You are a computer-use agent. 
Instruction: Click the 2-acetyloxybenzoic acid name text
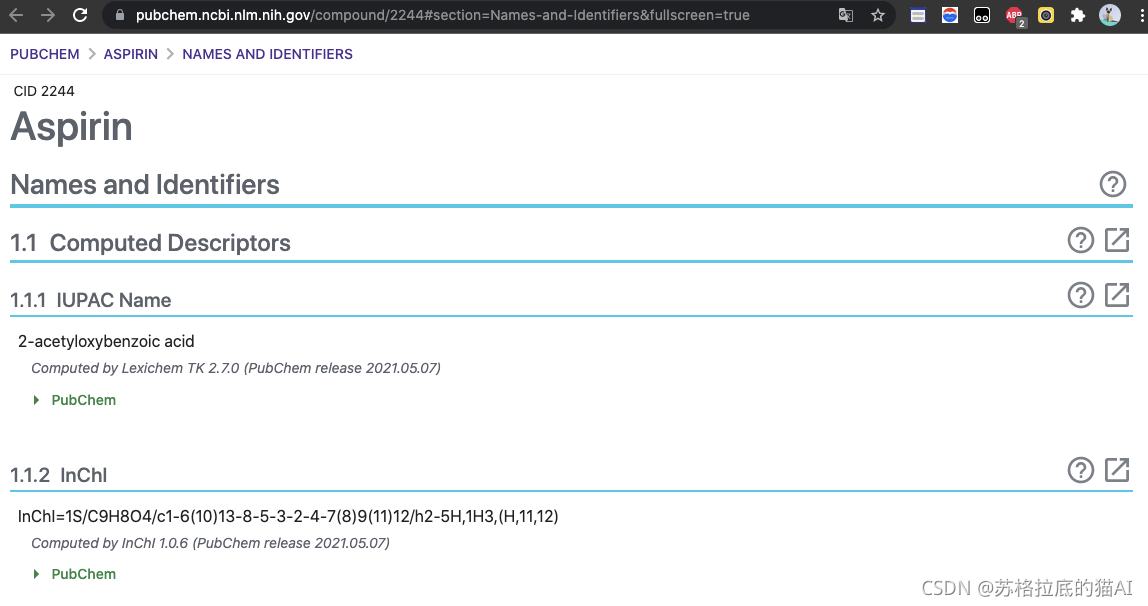tap(106, 342)
